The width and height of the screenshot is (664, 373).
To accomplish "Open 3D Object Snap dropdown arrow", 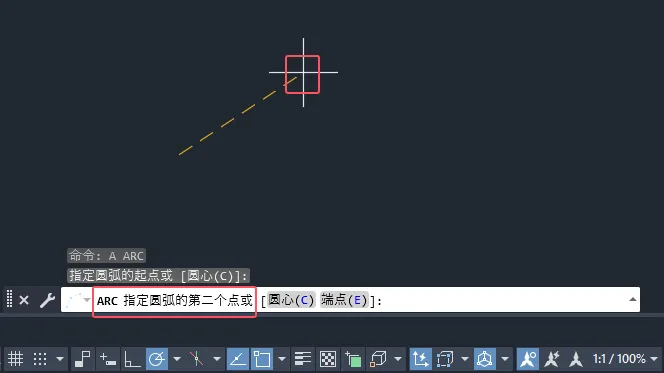I will (398, 359).
